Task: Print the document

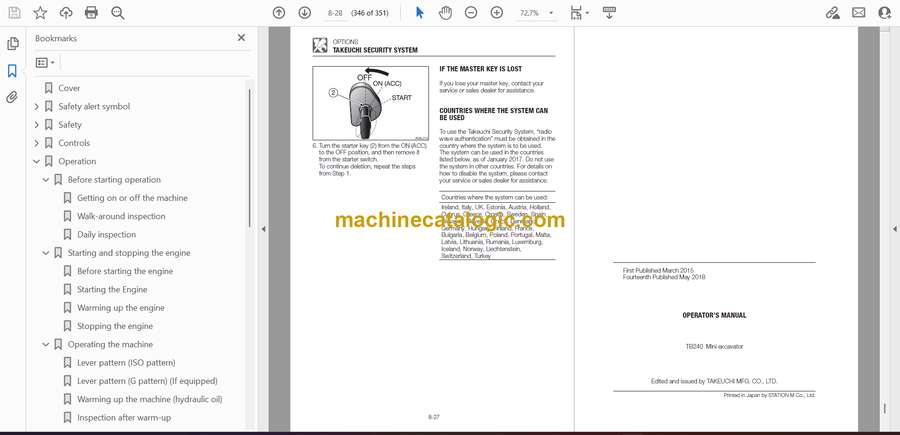Action: pos(91,13)
